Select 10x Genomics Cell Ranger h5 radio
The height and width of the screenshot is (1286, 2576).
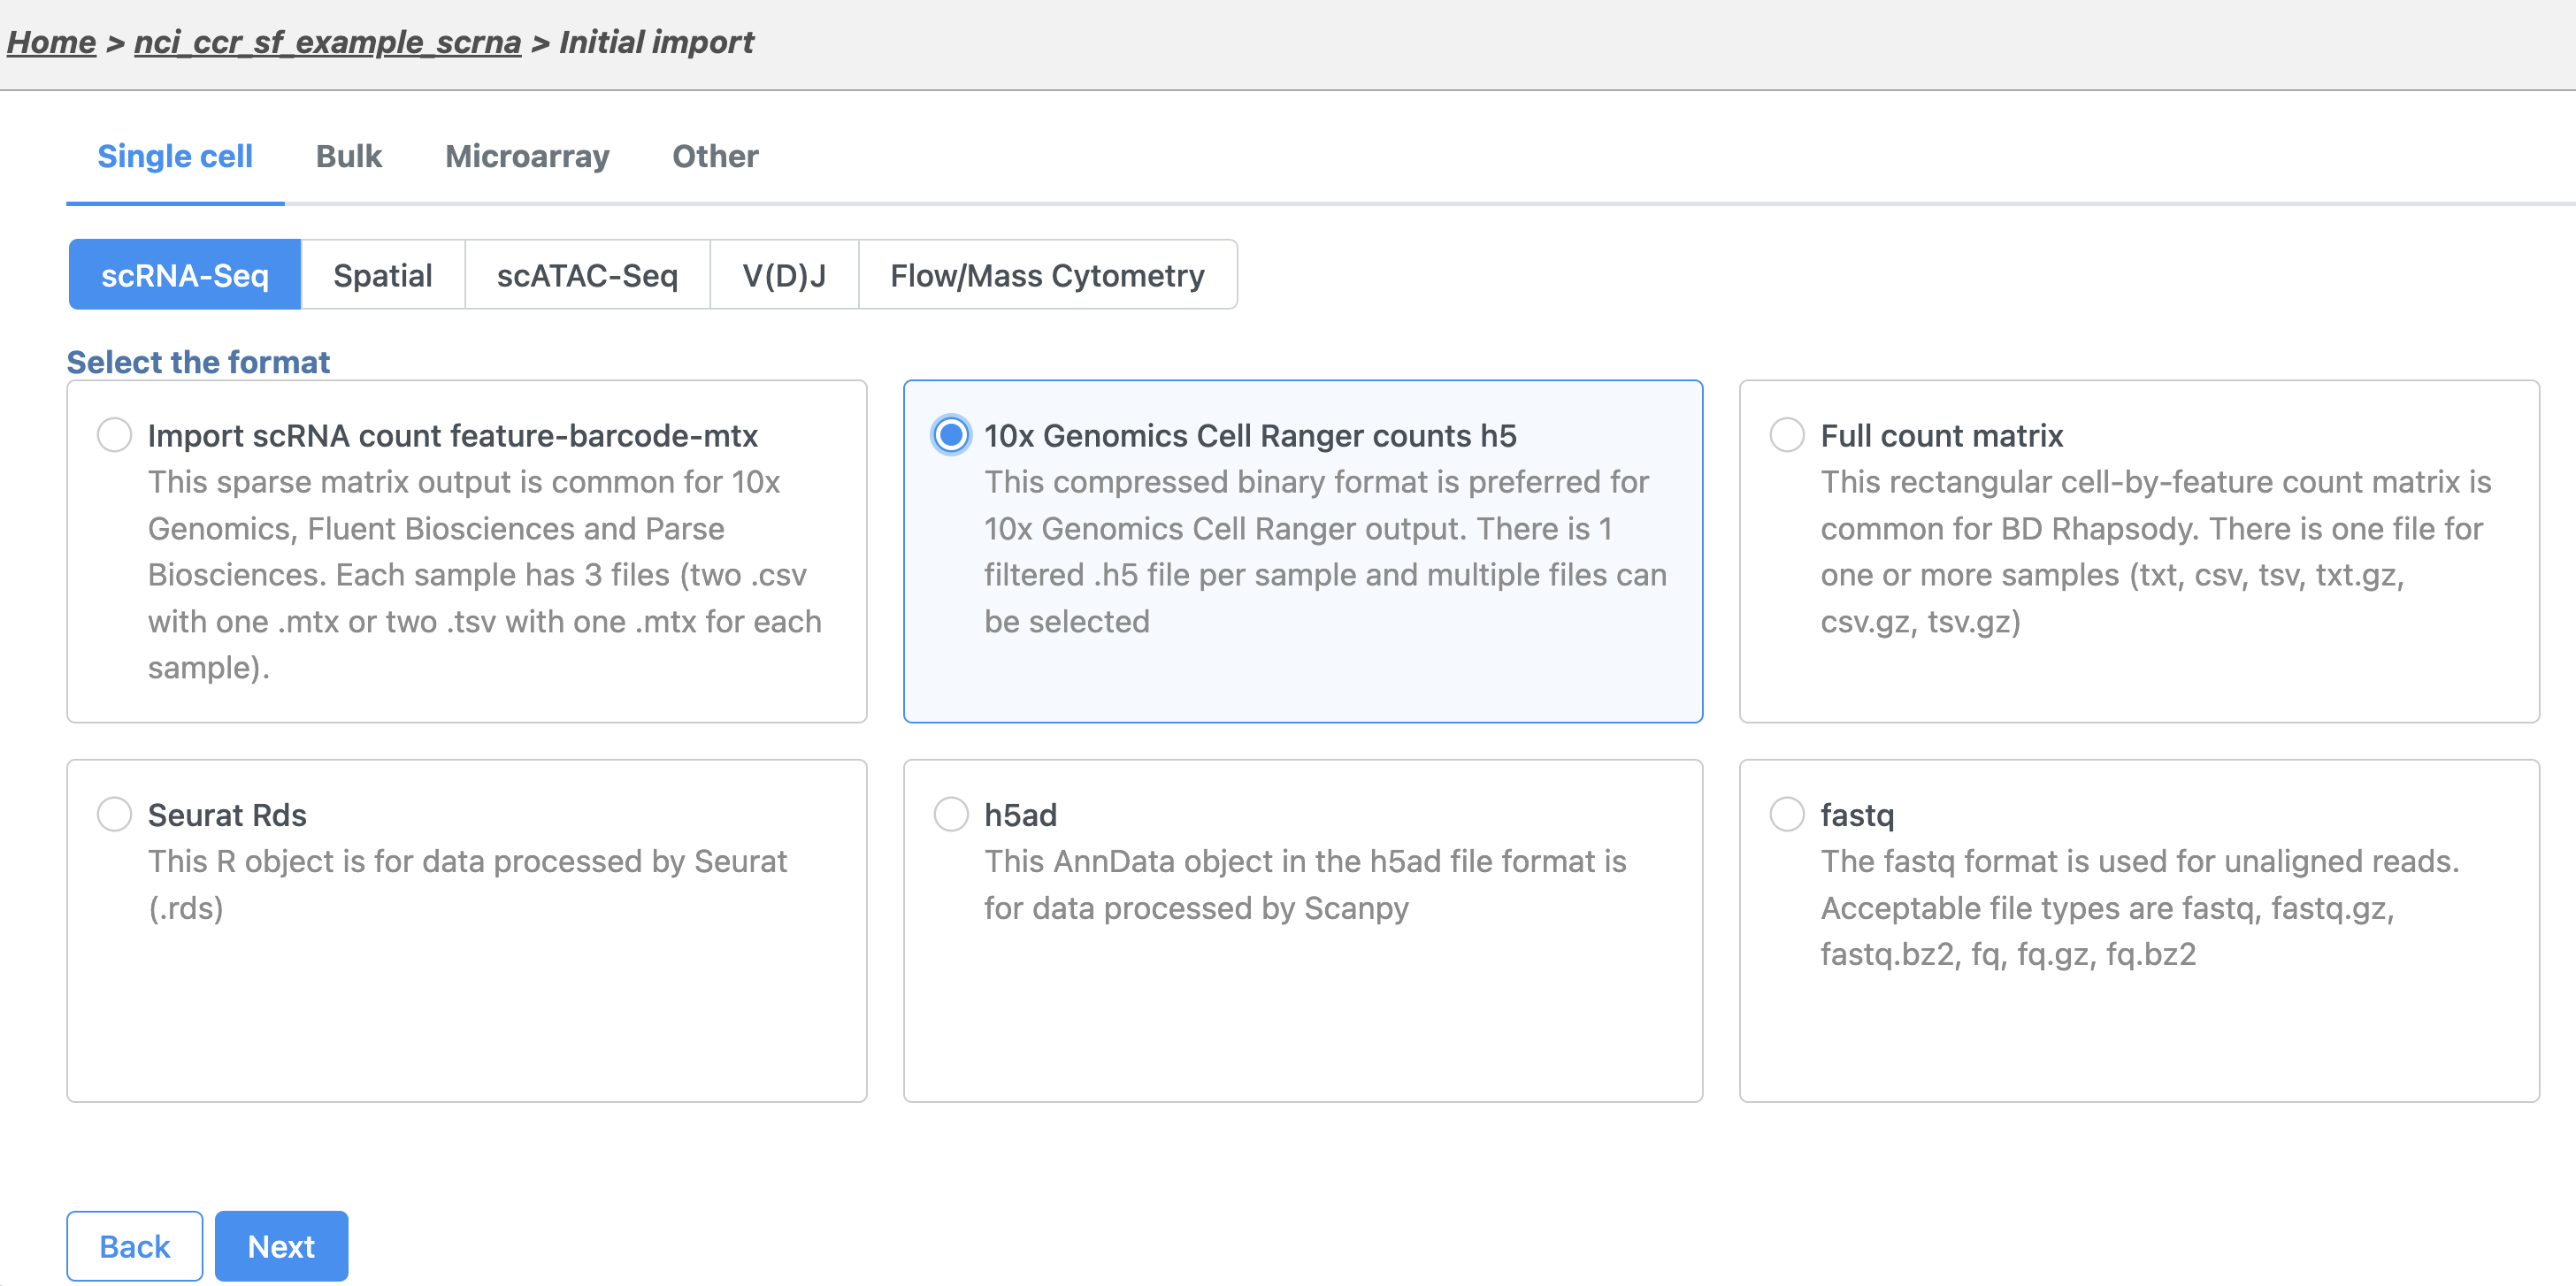(x=950, y=435)
